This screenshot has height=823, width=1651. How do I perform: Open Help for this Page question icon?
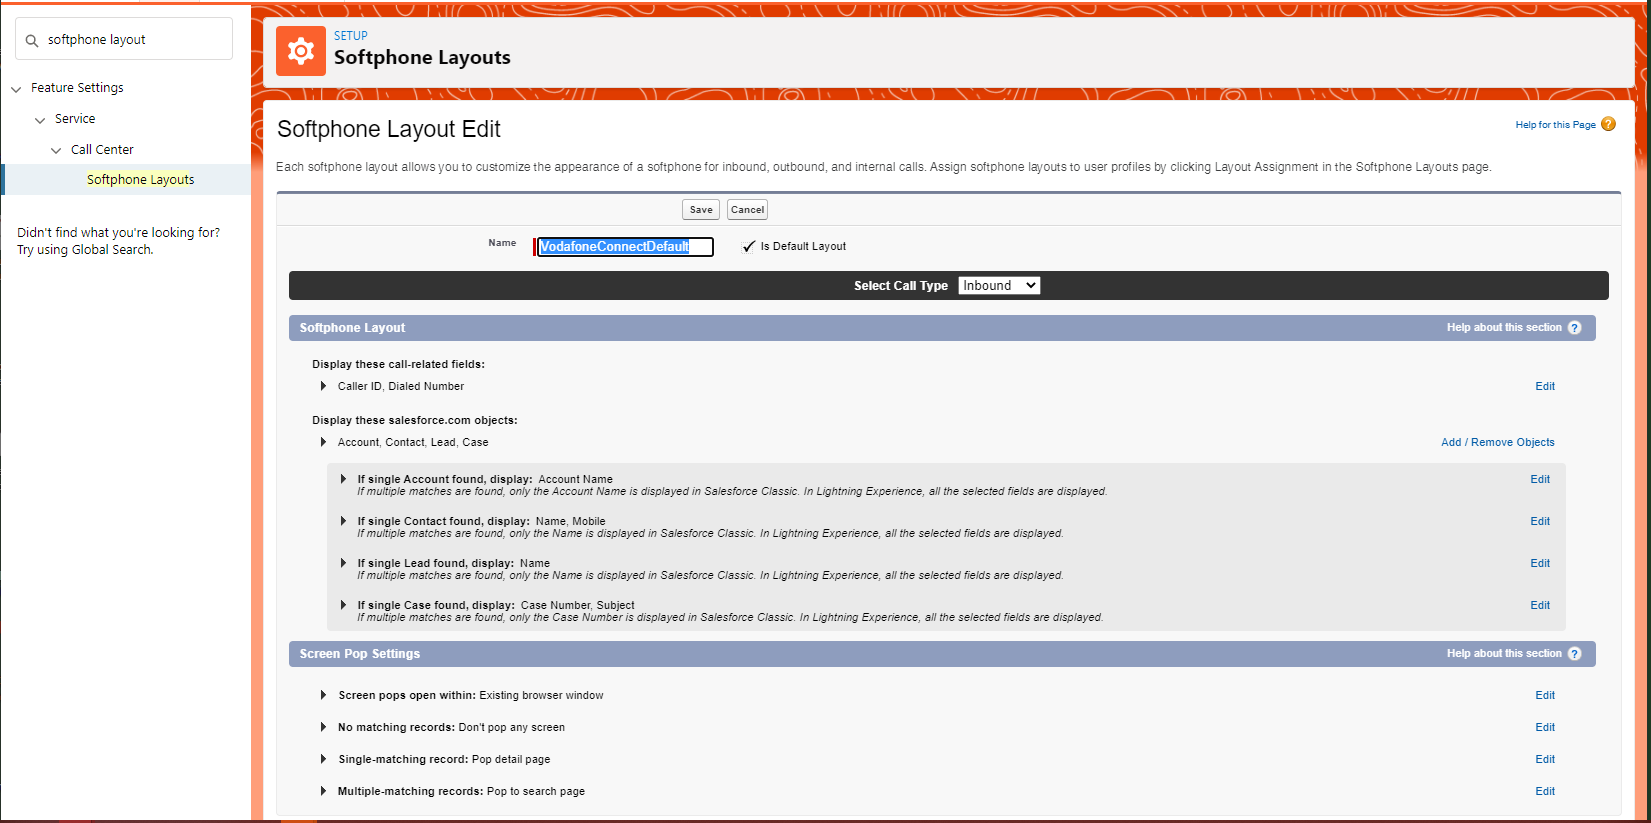[x=1608, y=124]
